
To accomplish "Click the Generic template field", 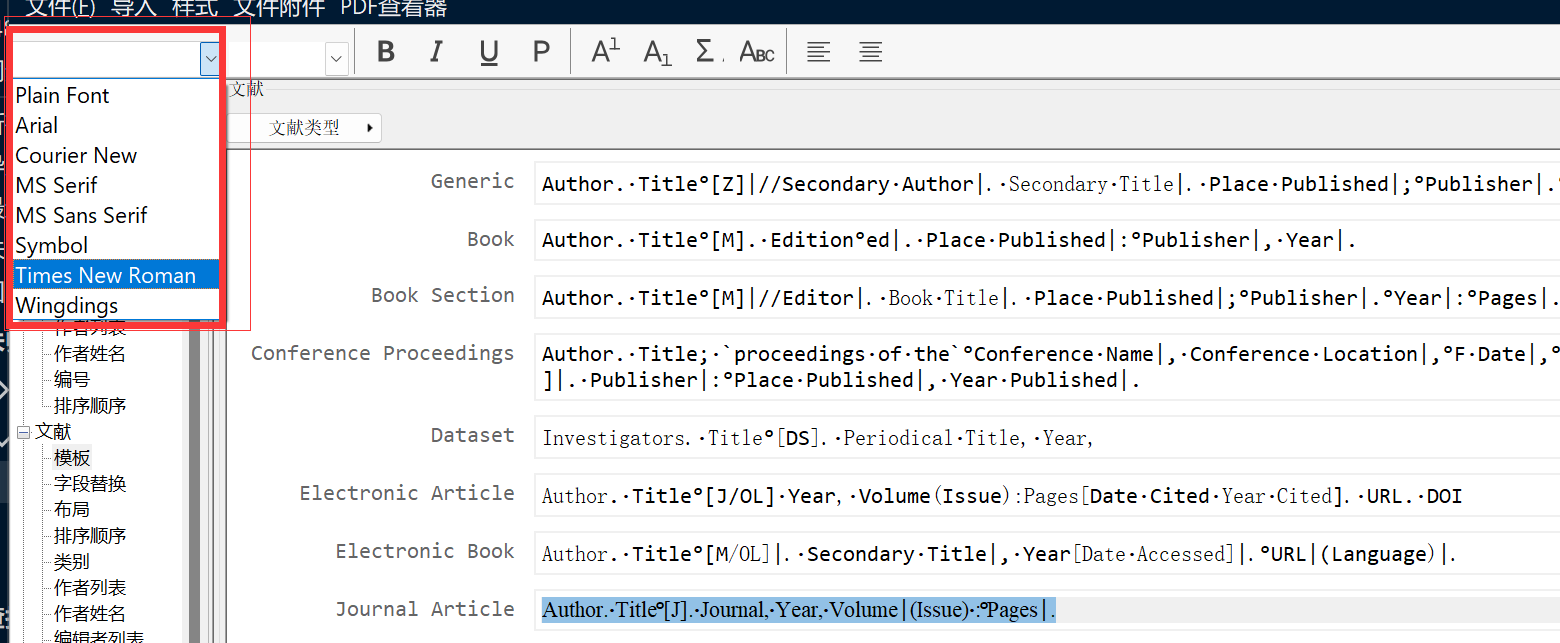I will coord(1047,184).
